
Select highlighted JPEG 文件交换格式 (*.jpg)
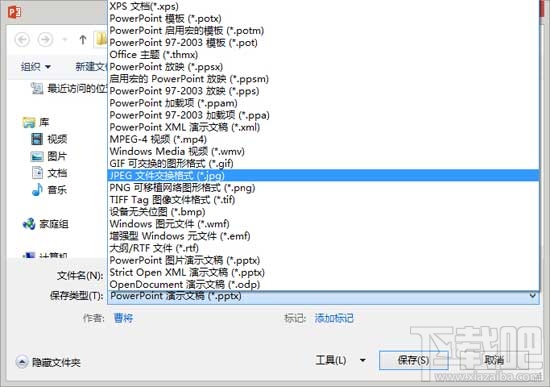click(x=323, y=175)
